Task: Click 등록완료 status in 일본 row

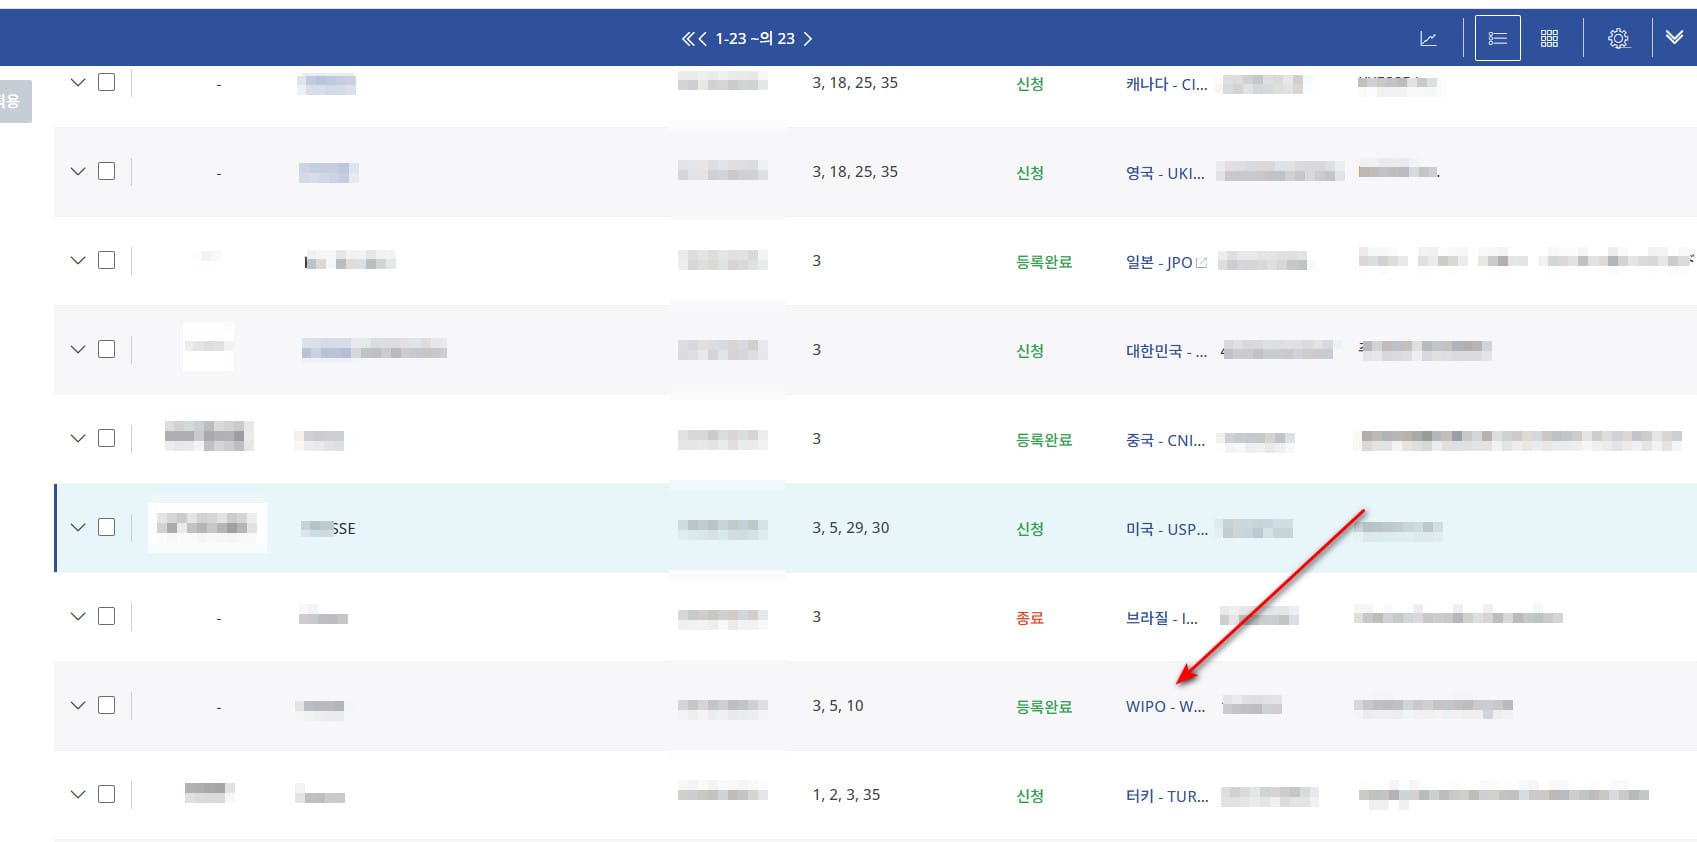Action: [x=1043, y=262]
